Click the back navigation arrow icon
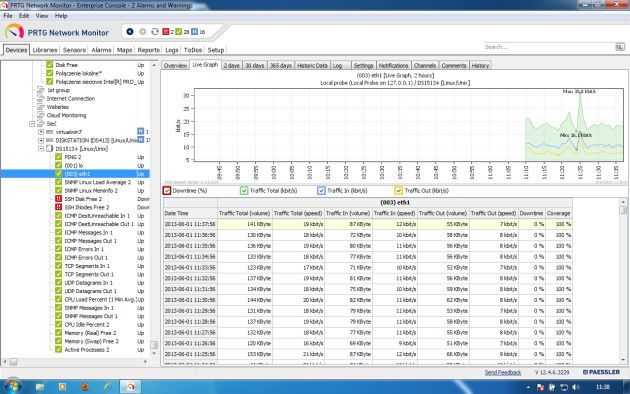 pyautogui.click(x=130, y=31)
